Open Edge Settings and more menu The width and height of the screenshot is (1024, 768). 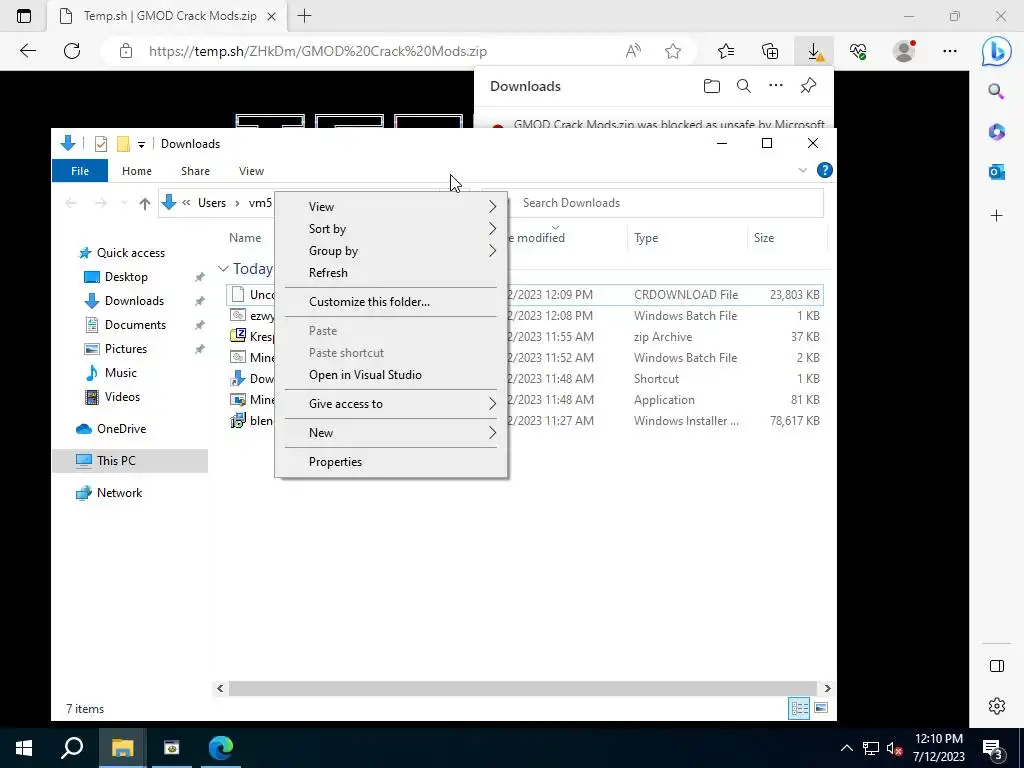click(950, 51)
